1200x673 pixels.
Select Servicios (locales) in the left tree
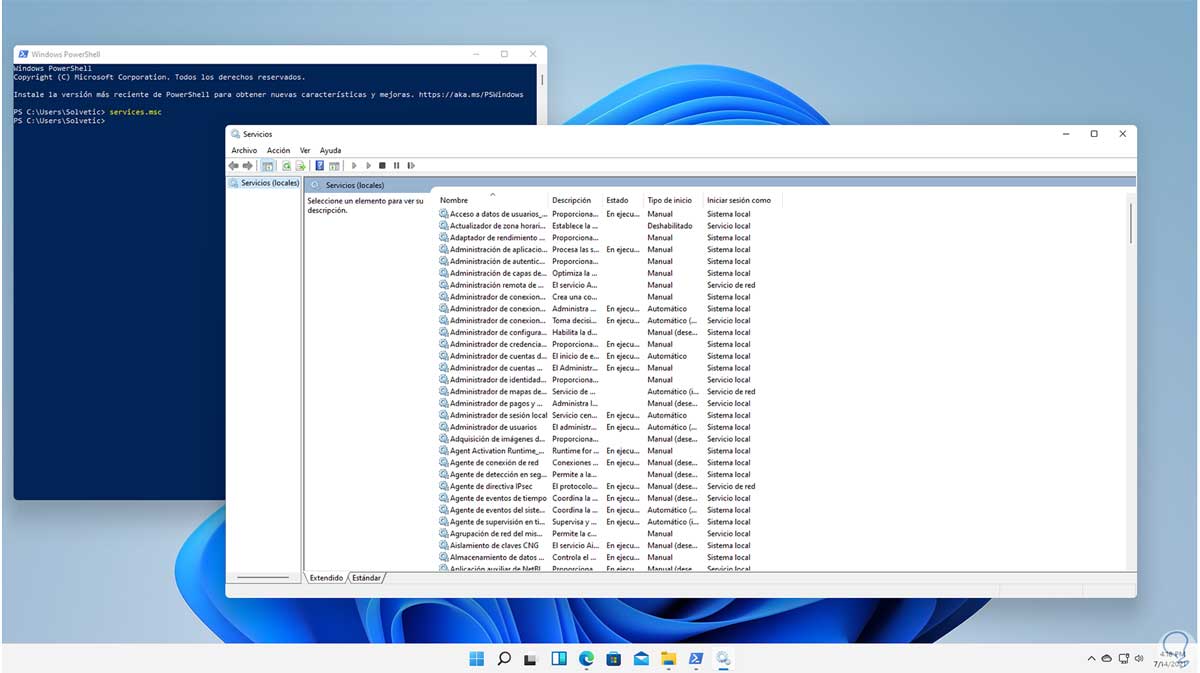pos(269,183)
